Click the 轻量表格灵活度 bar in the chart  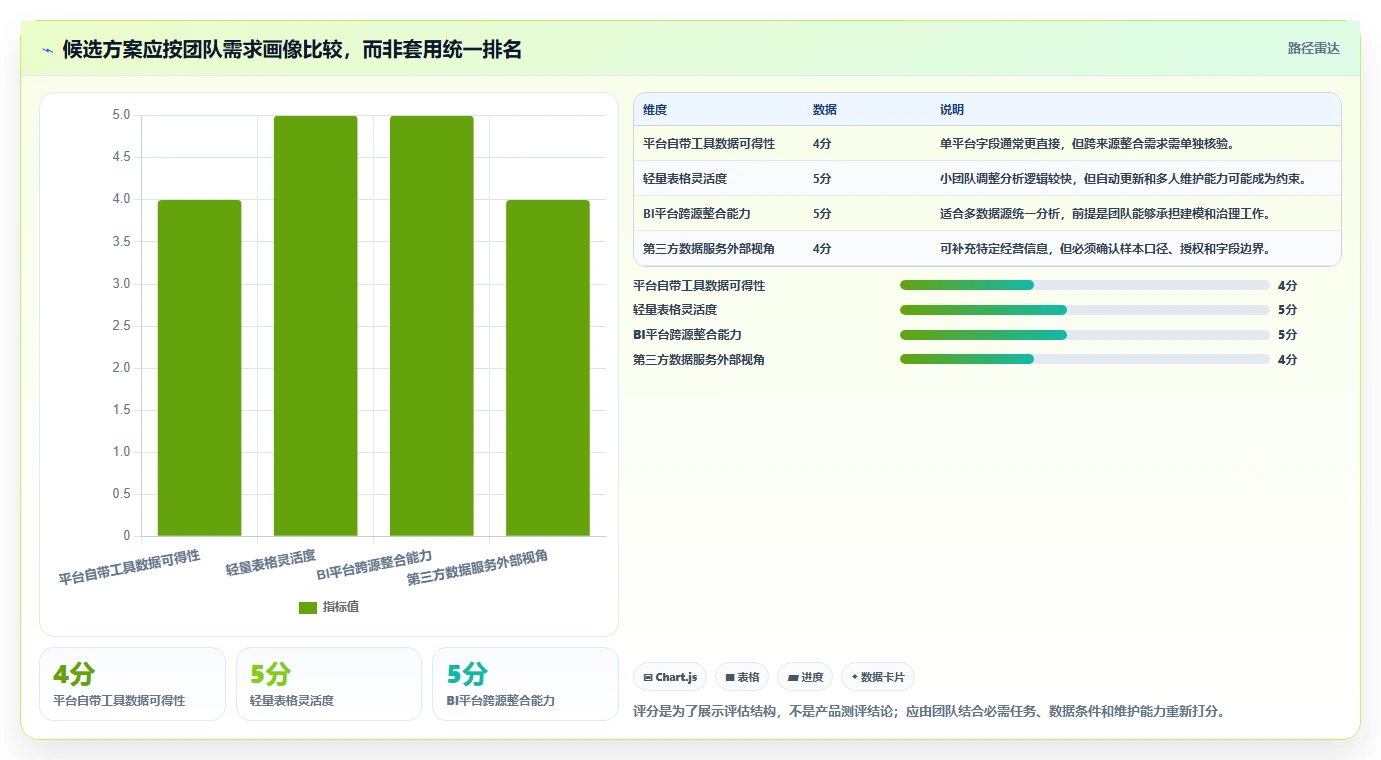[316, 326]
